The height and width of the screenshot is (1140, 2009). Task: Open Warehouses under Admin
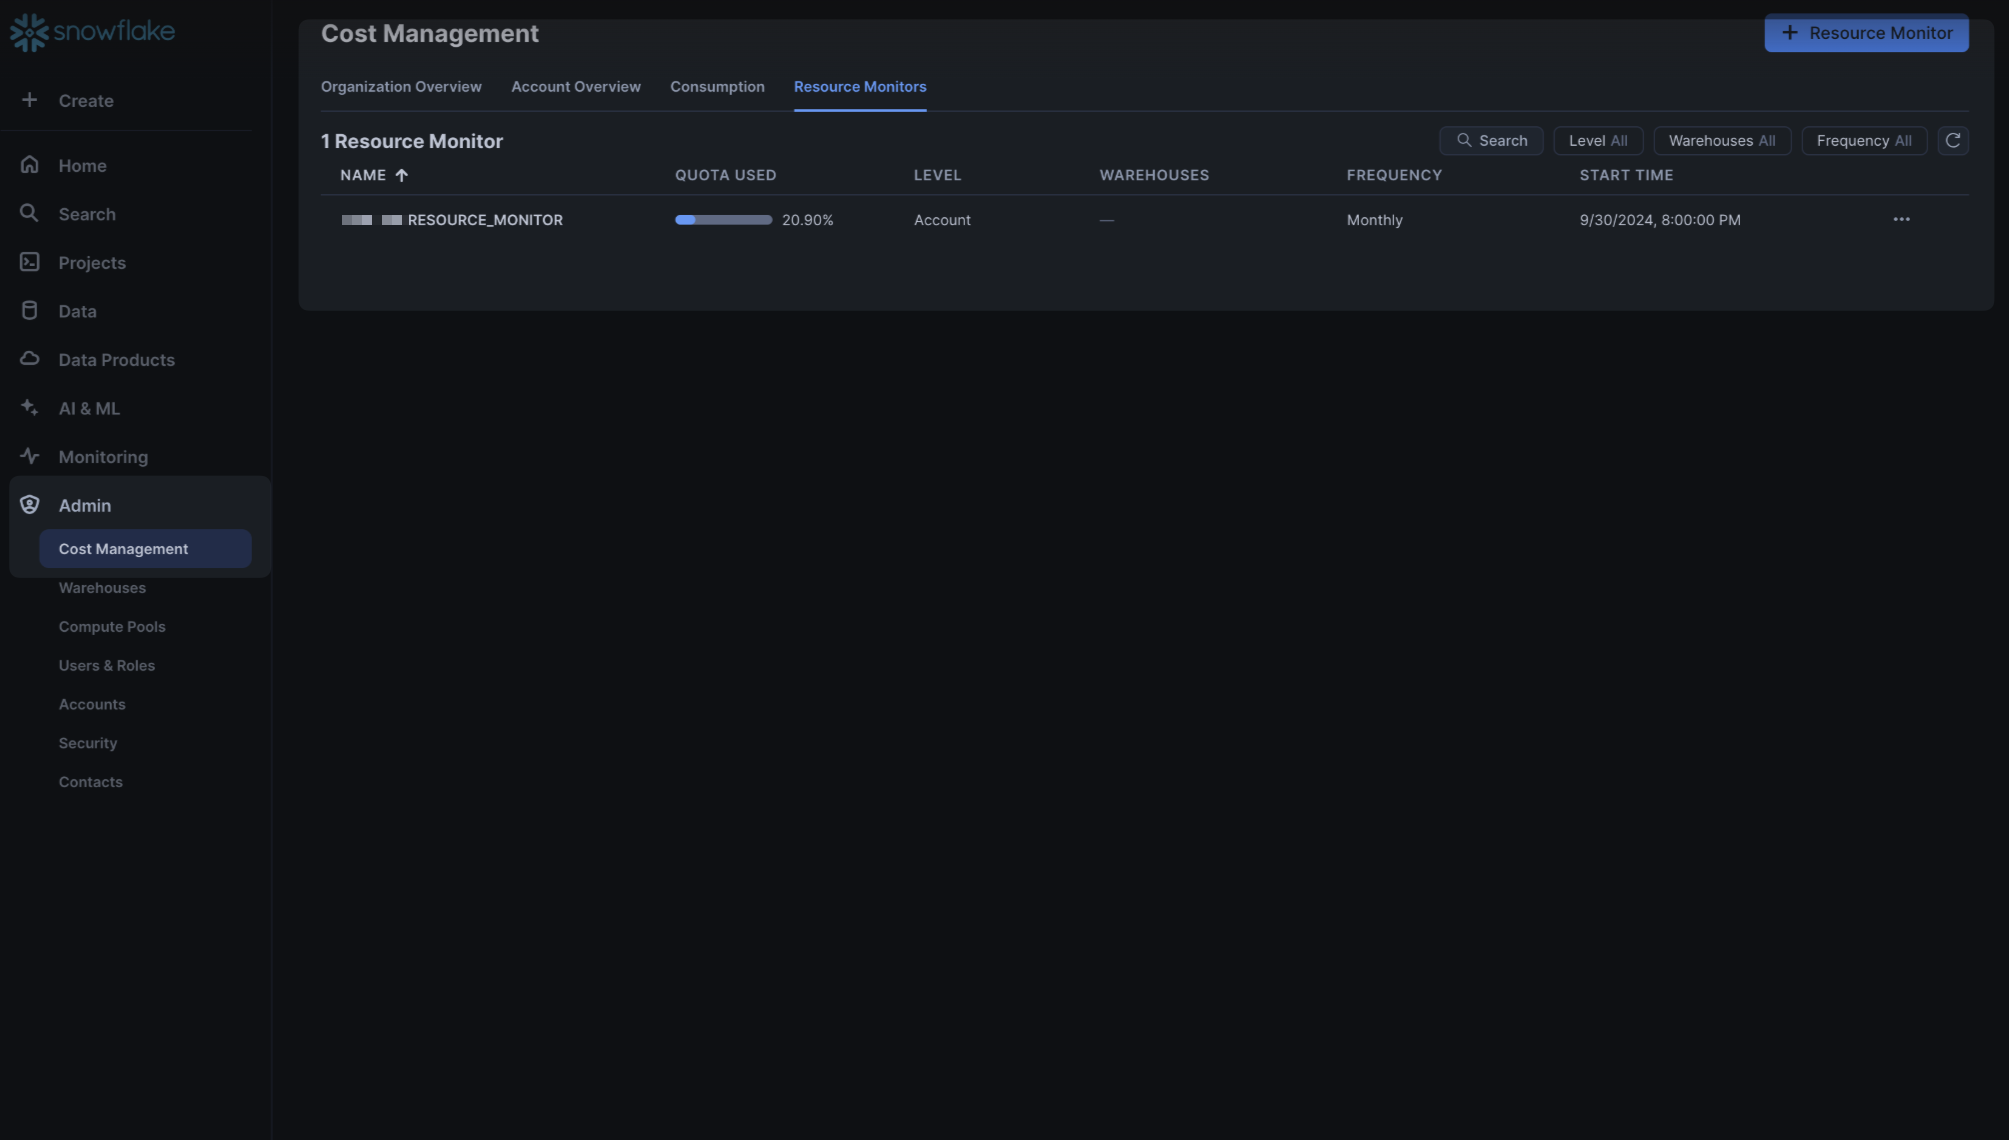(x=102, y=588)
